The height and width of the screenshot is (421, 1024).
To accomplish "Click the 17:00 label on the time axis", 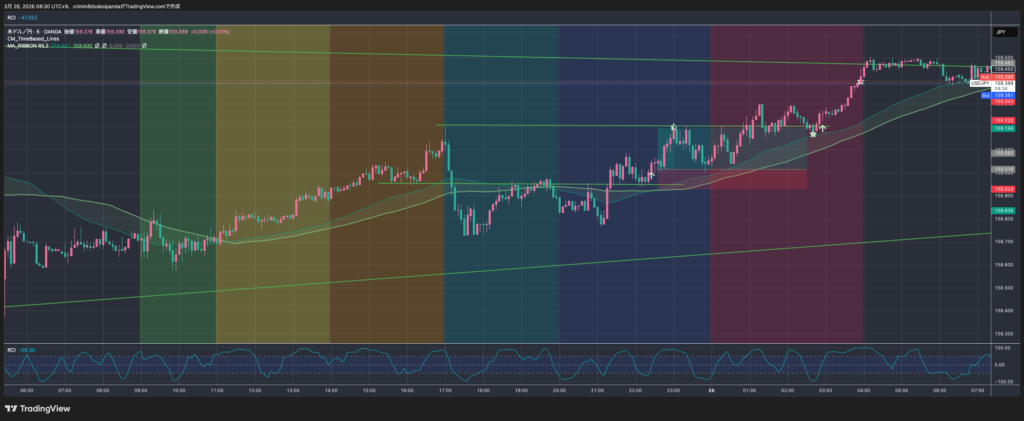I will coord(444,390).
